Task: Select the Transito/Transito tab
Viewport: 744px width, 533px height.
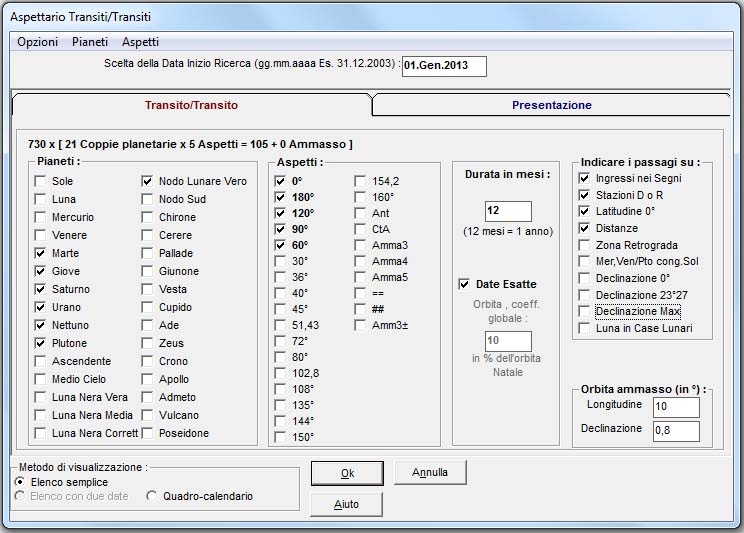Action: pyautogui.click(x=191, y=105)
